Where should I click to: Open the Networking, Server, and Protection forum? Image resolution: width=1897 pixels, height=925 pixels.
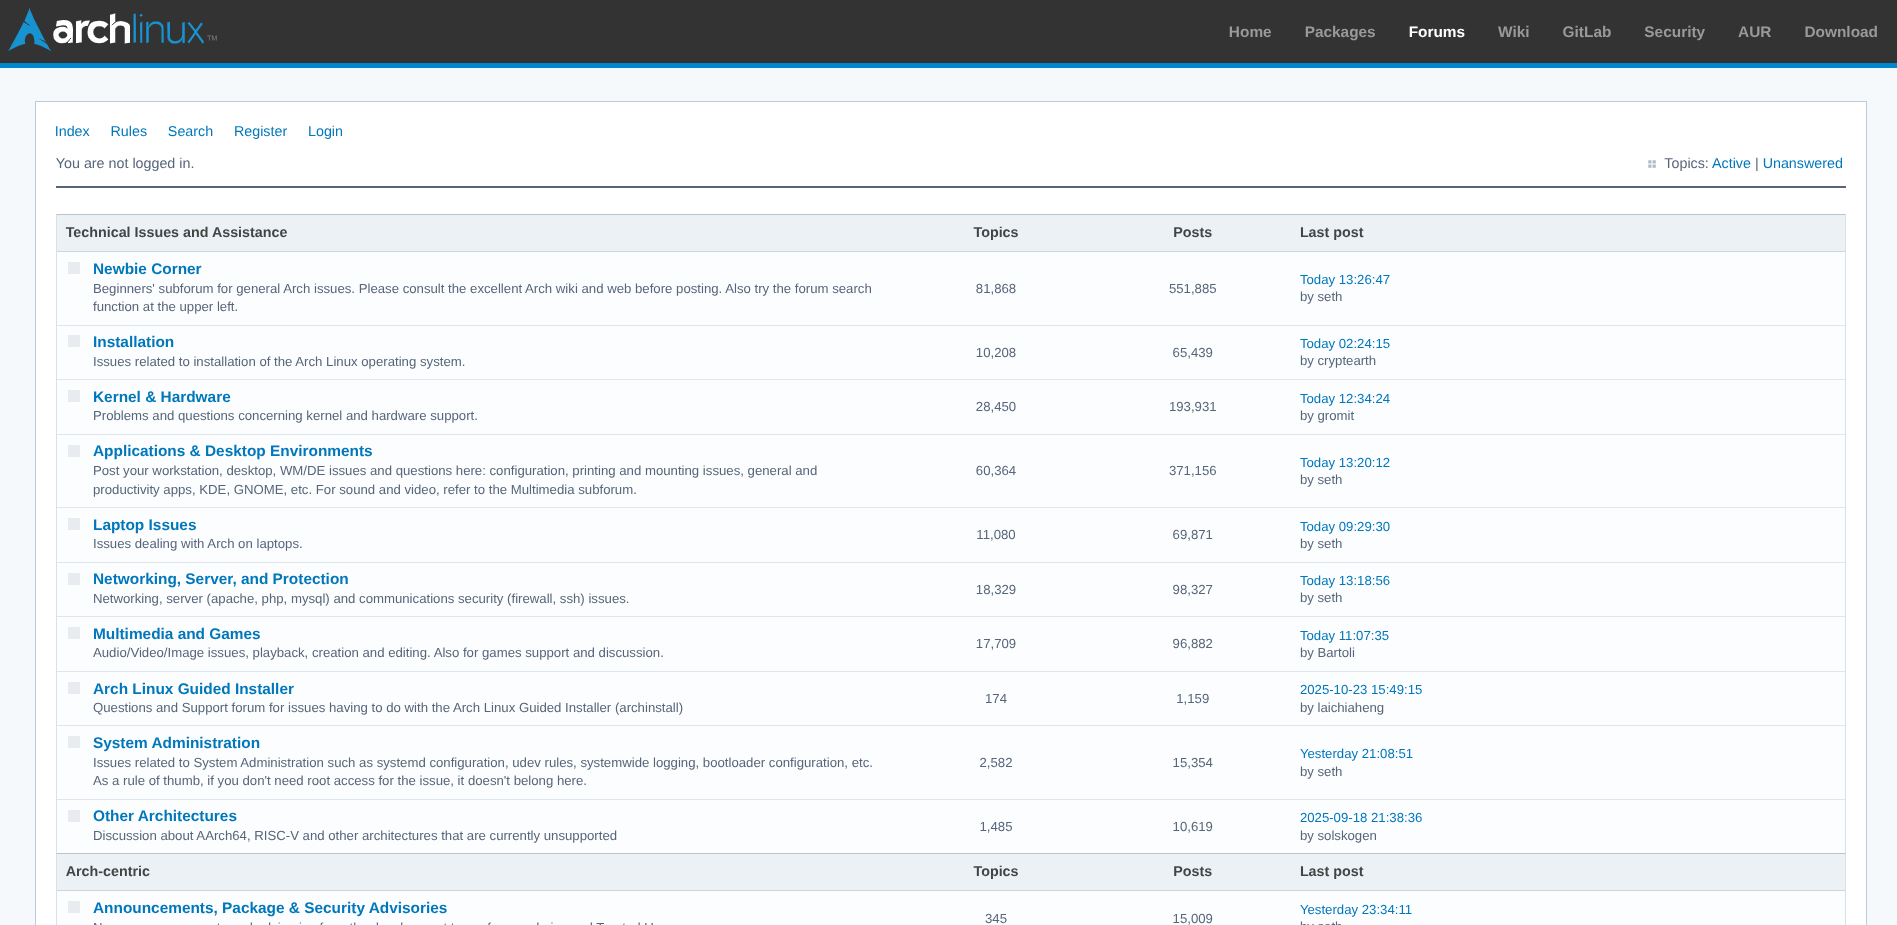220,579
